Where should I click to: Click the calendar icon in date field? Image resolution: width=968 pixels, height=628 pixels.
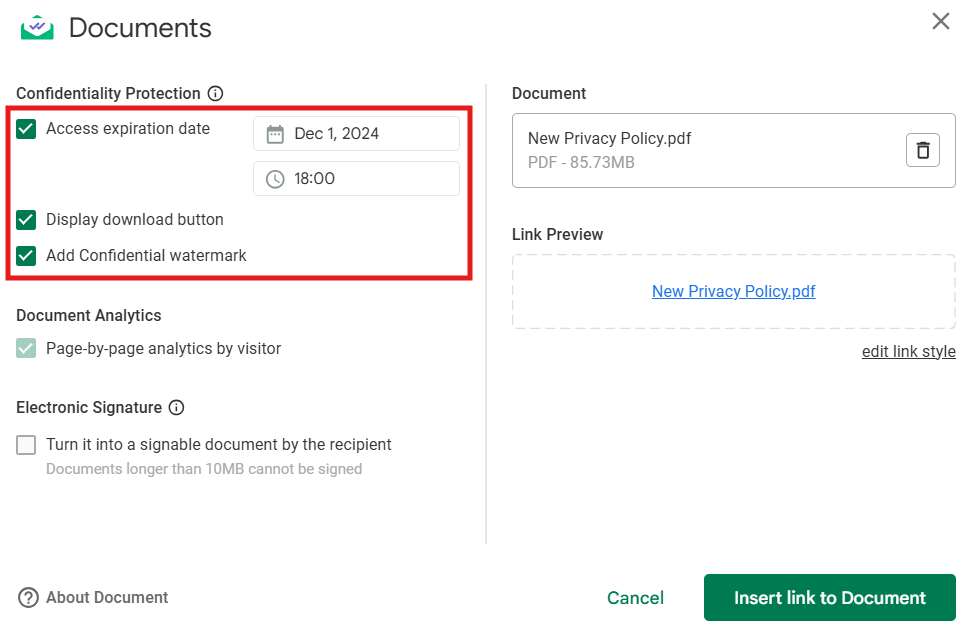(x=275, y=134)
